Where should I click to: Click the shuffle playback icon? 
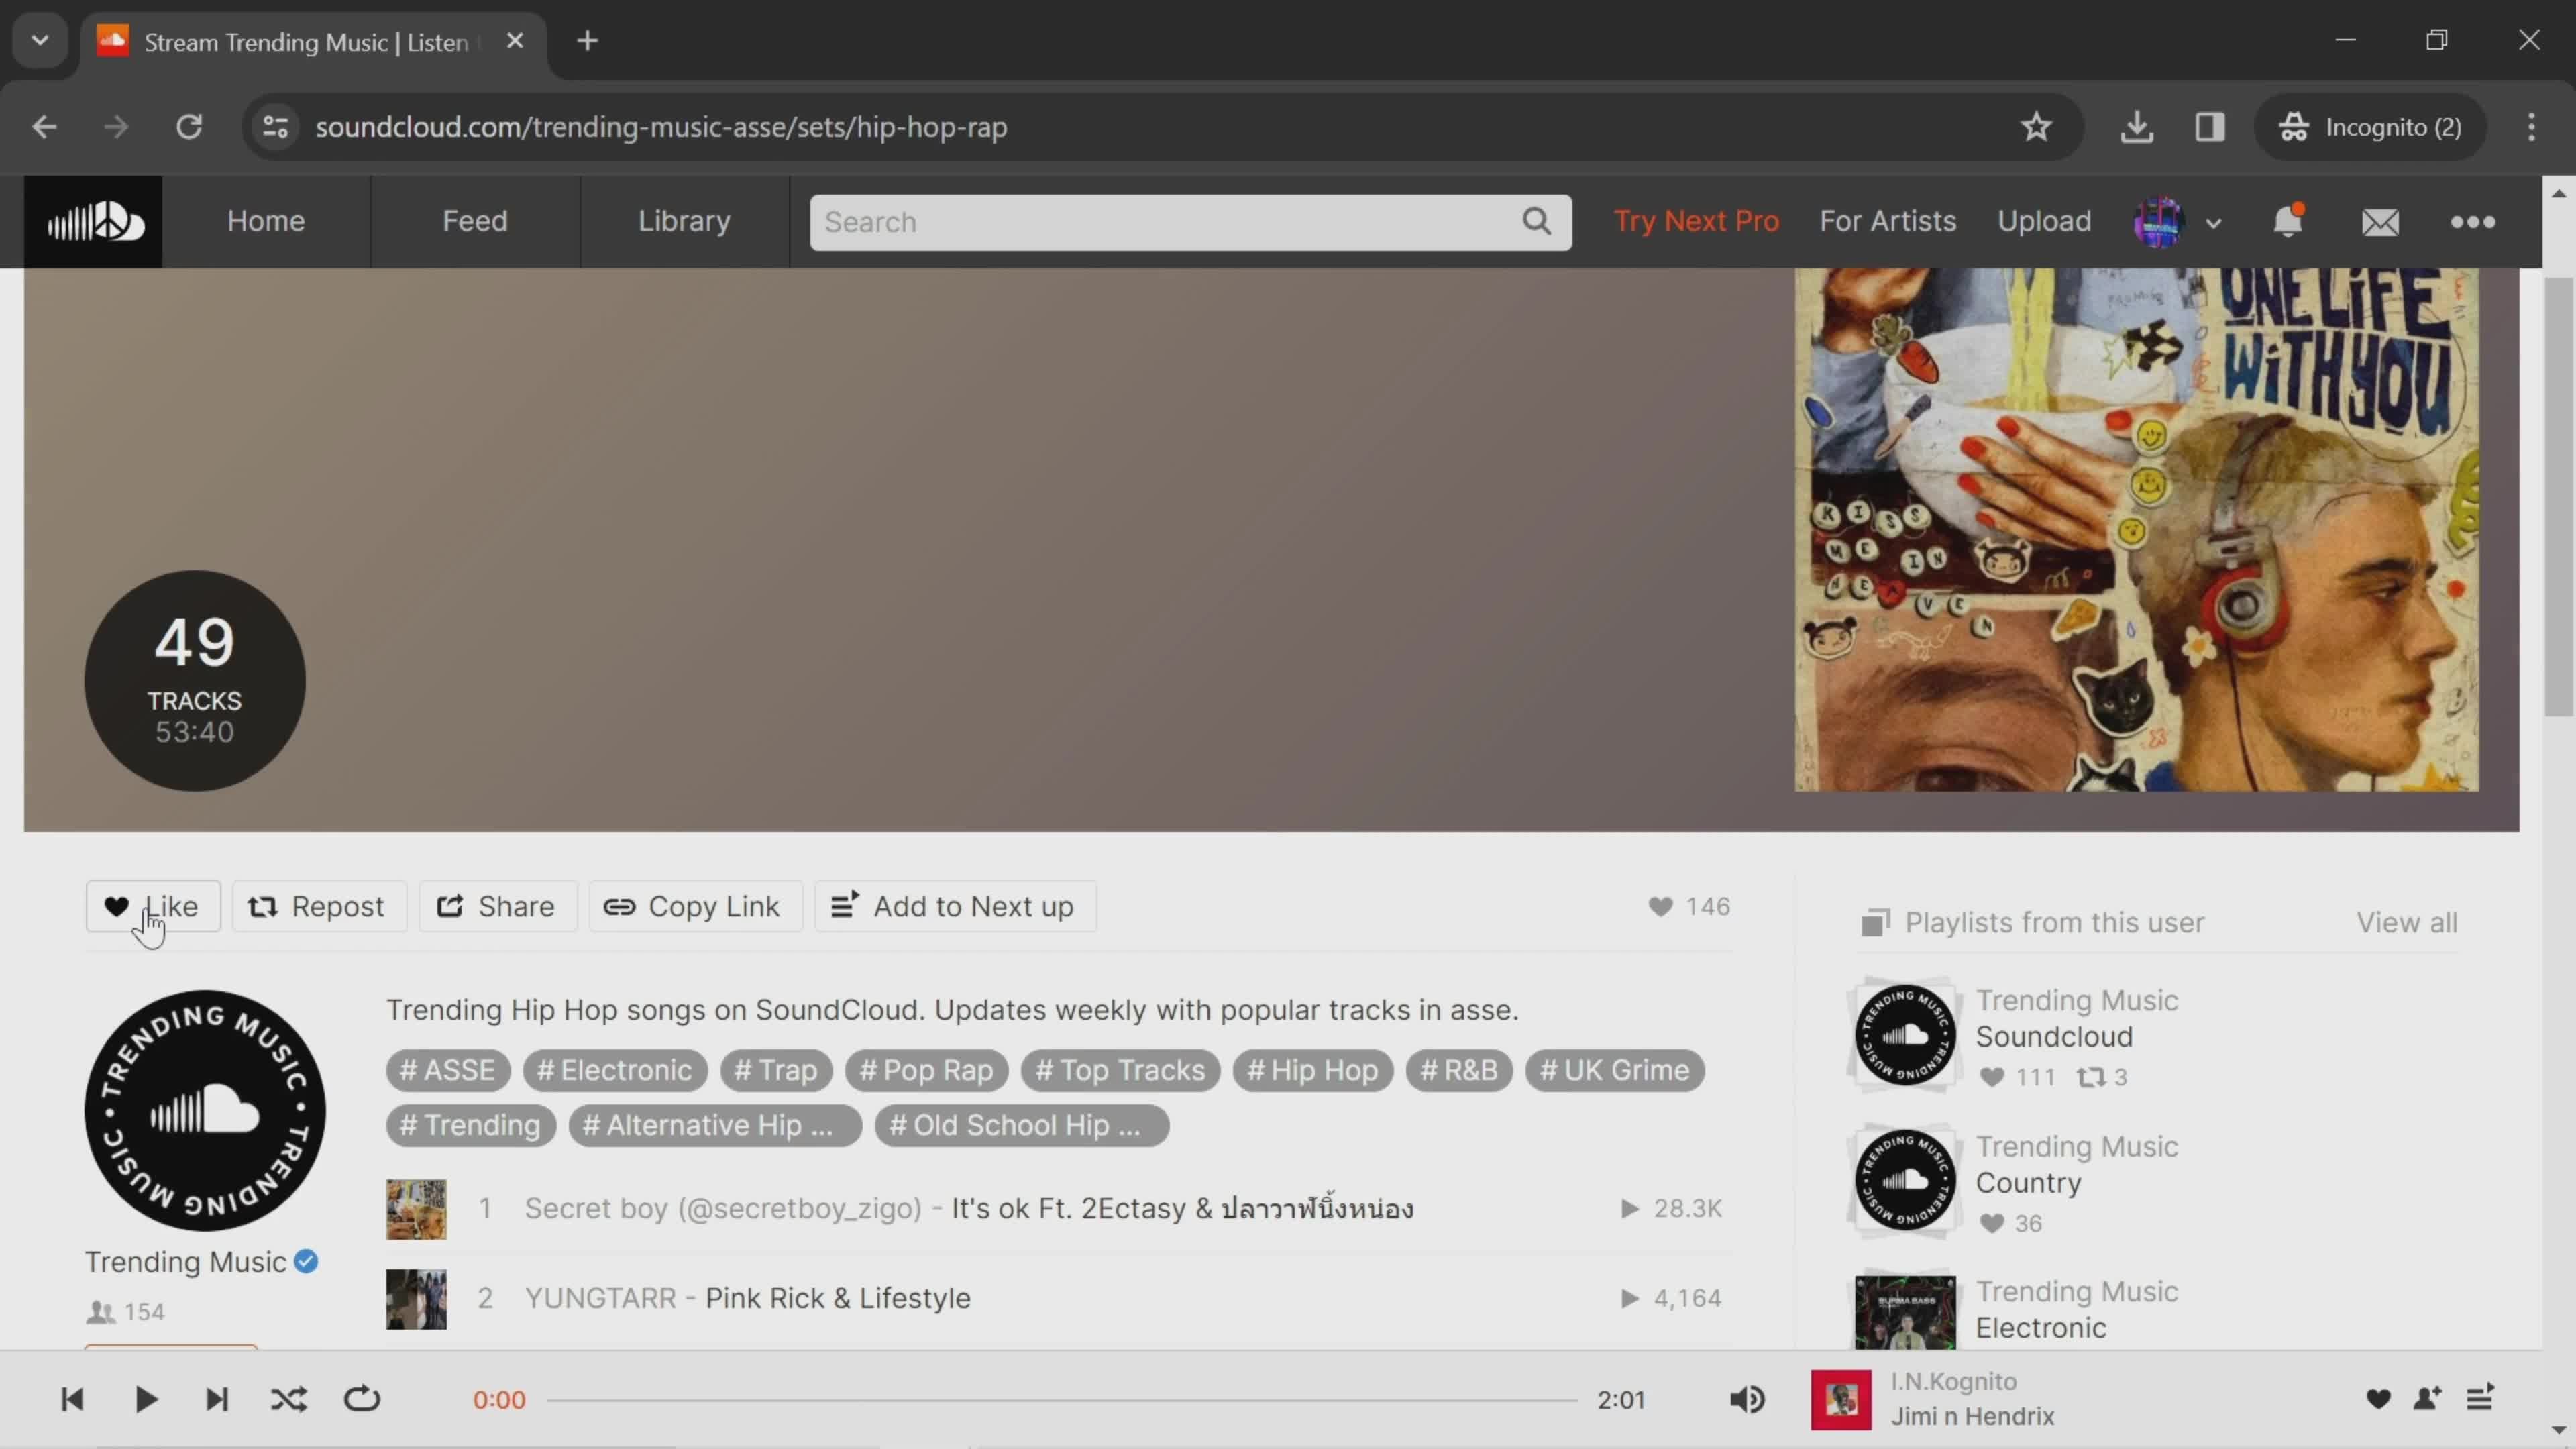pyautogui.click(x=288, y=1399)
